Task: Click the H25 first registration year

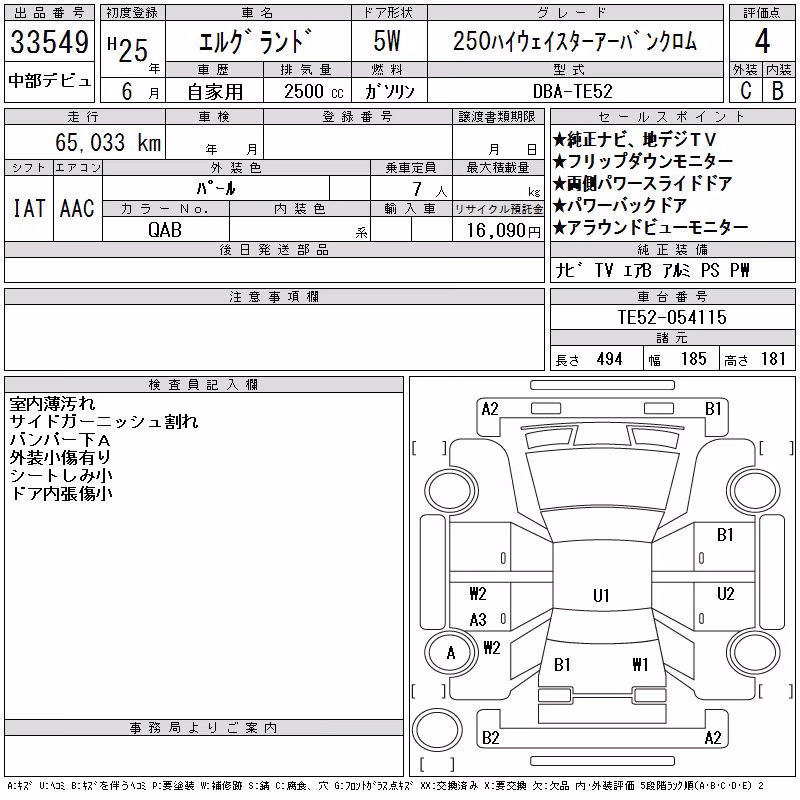Action: pos(128,51)
